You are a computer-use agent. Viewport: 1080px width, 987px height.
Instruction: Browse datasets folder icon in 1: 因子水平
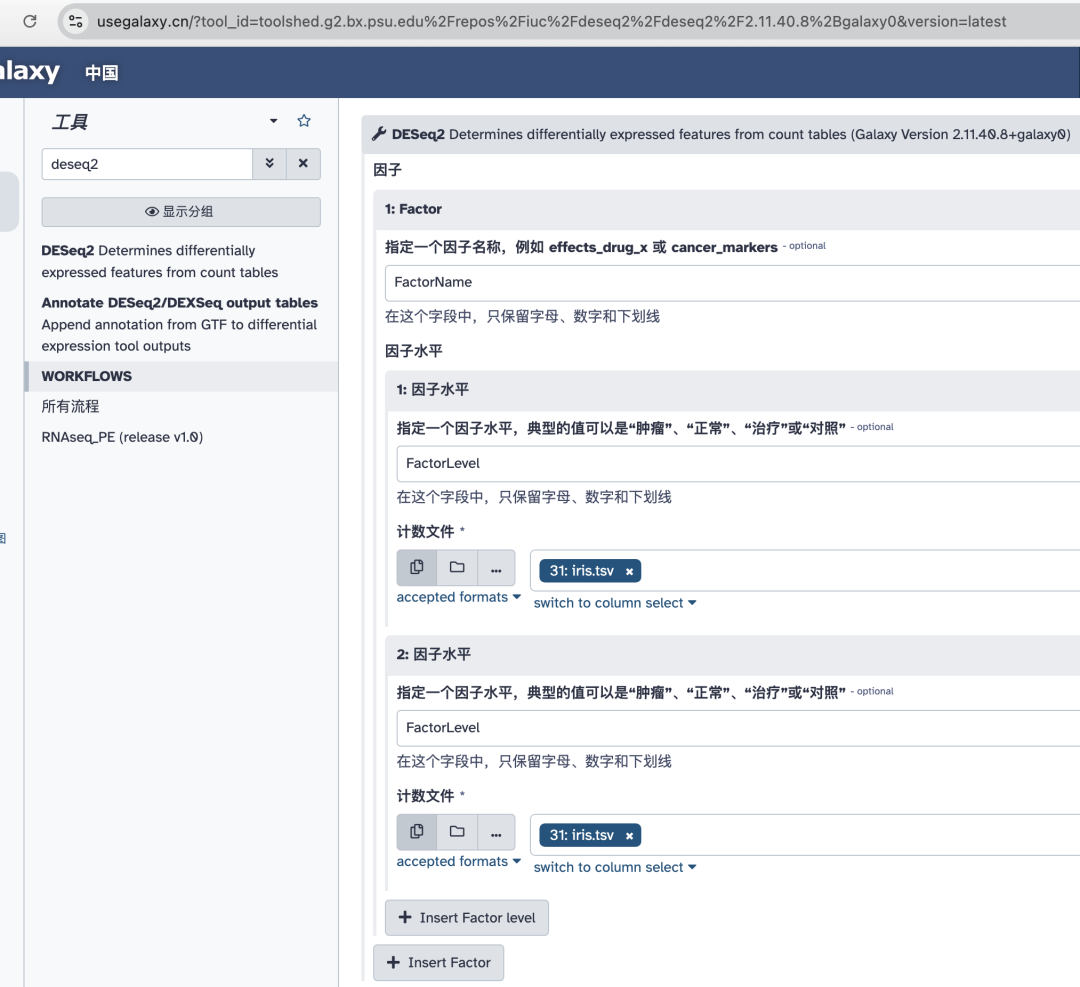(457, 568)
